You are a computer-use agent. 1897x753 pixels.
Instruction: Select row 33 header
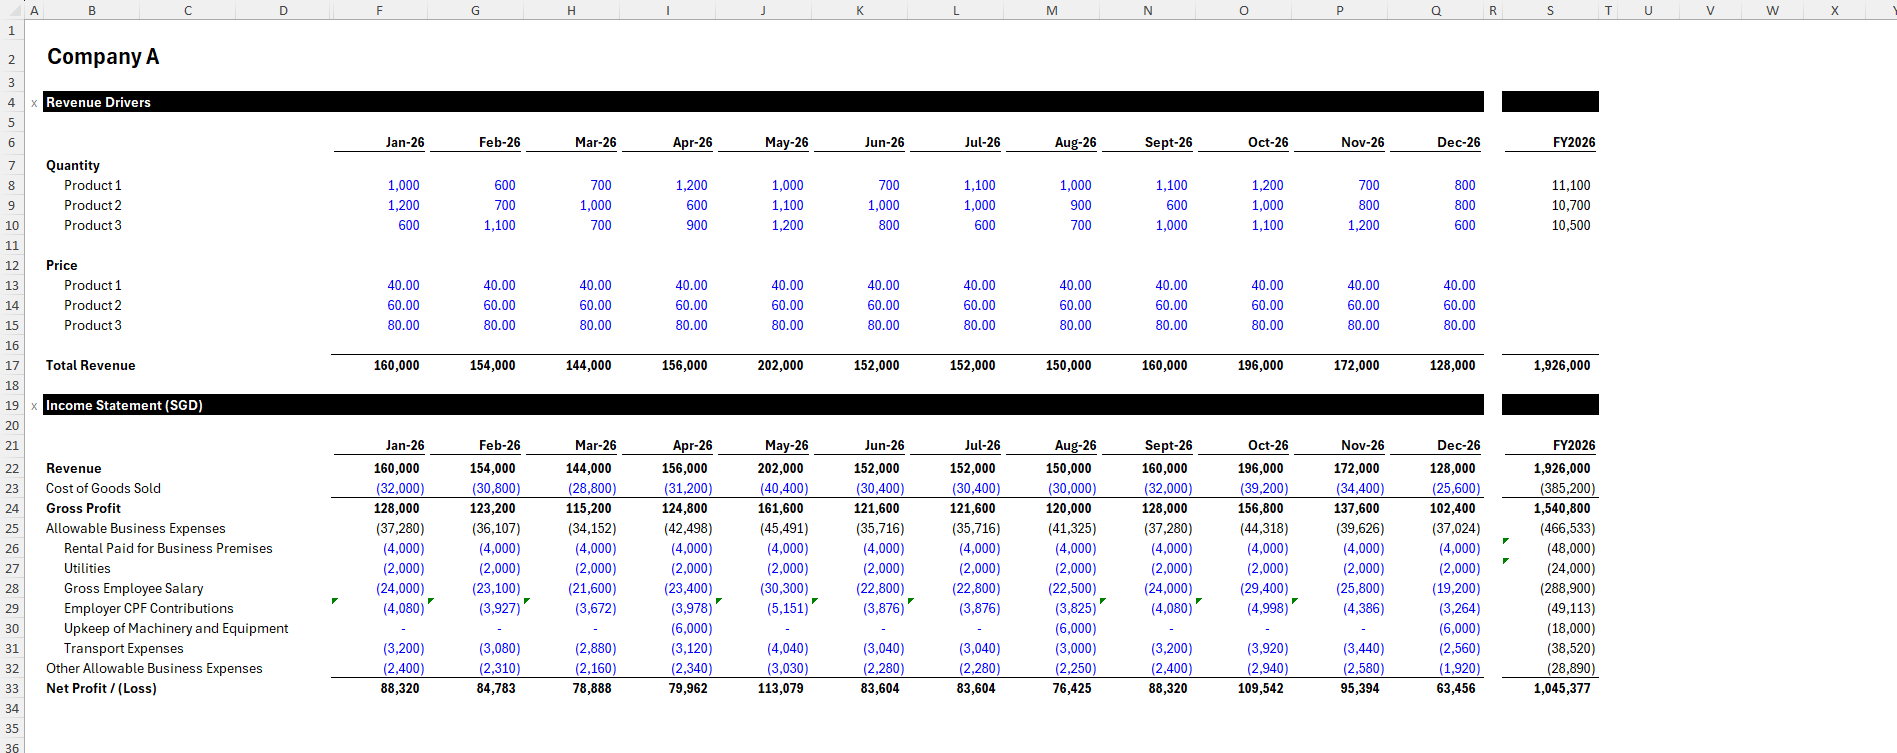(x=12, y=688)
